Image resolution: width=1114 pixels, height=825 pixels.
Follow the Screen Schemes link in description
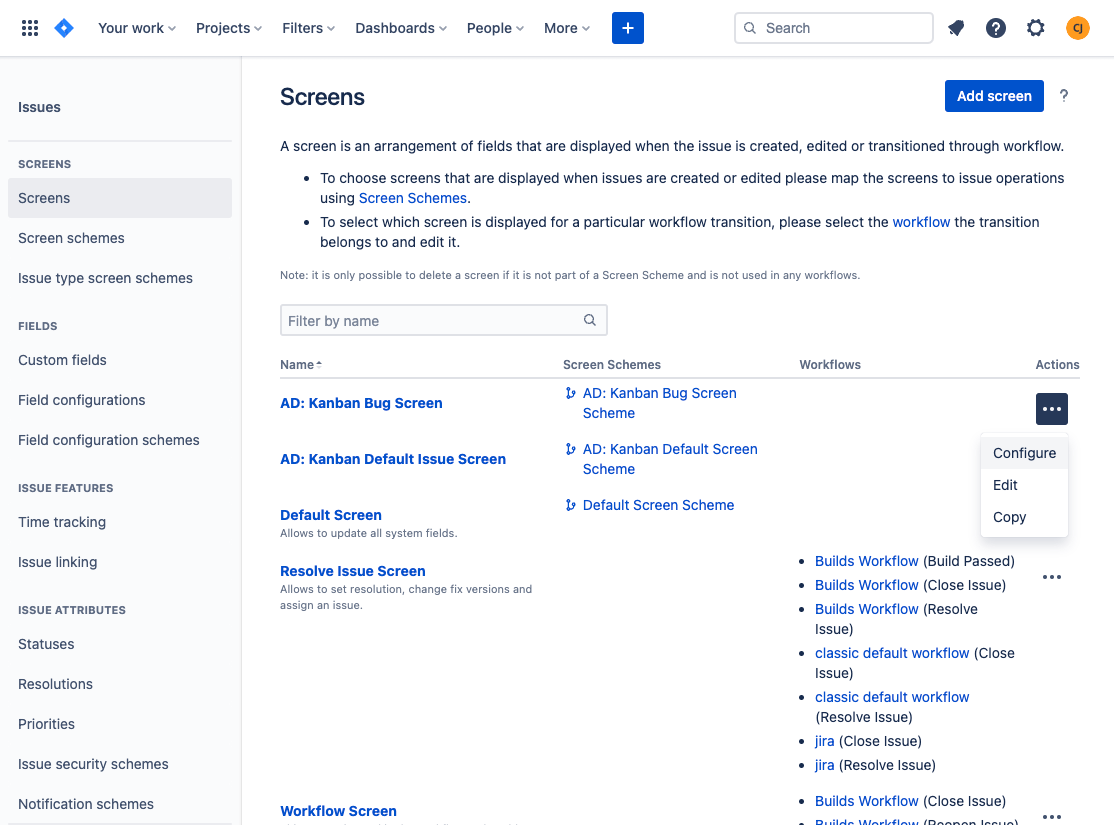pos(412,198)
